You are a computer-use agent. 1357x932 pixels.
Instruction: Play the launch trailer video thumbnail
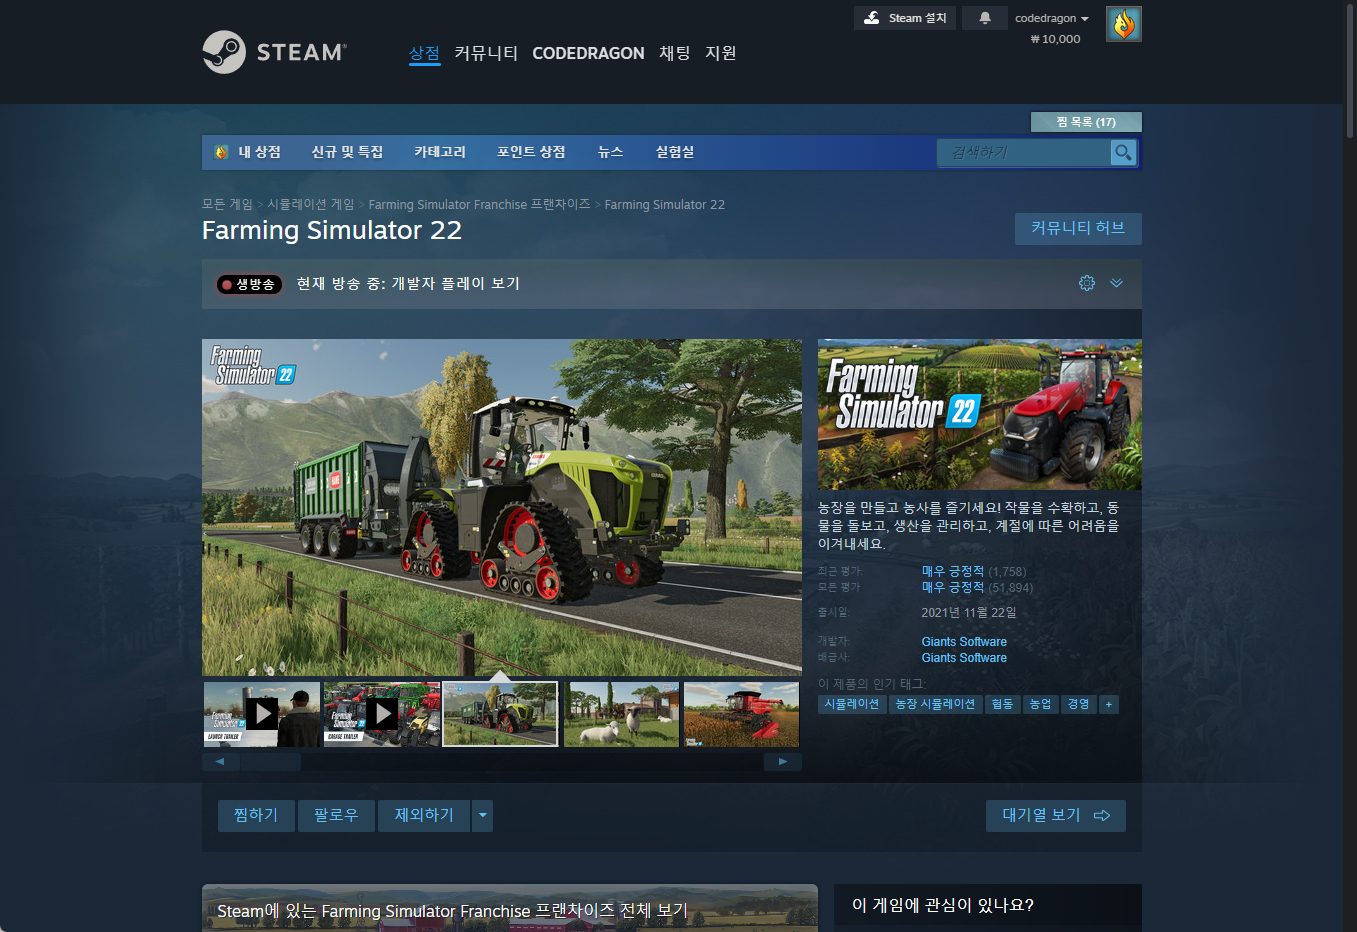[262, 714]
